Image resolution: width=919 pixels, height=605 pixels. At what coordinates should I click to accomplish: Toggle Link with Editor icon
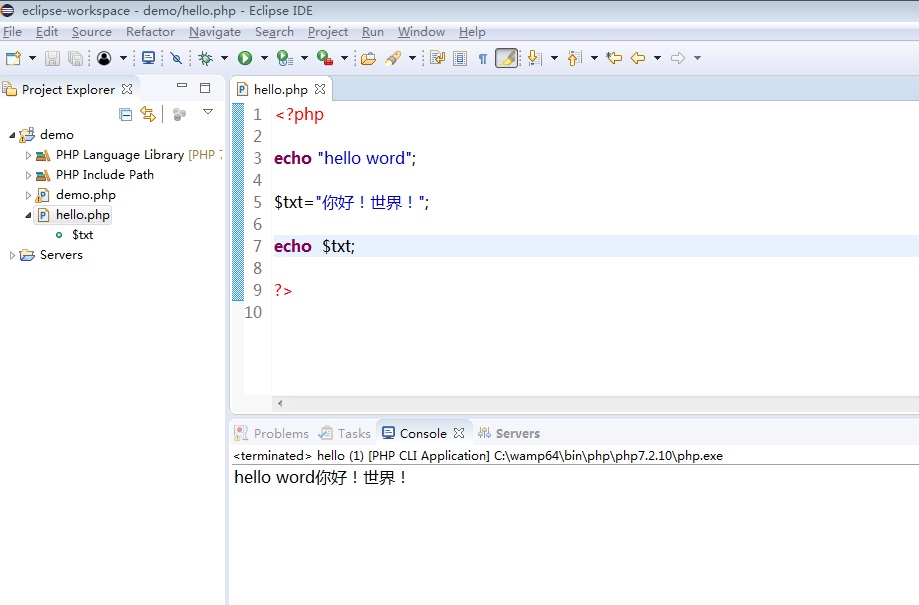pos(148,114)
